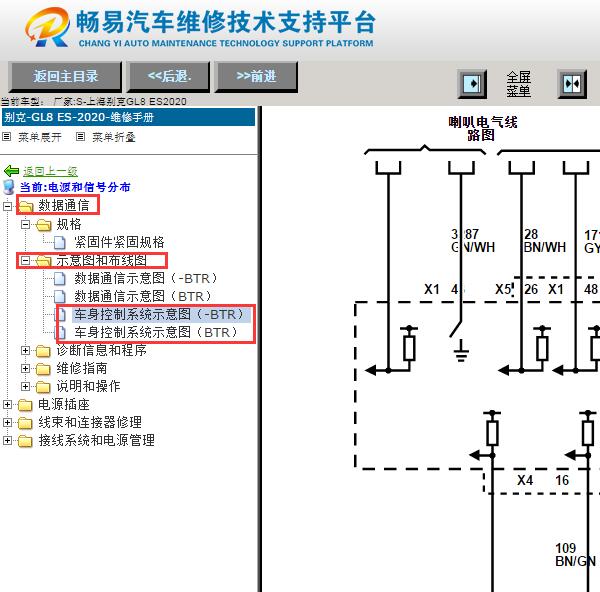Select the 示意图和布线图 folder
The image size is (600, 592).
[x=101, y=260]
